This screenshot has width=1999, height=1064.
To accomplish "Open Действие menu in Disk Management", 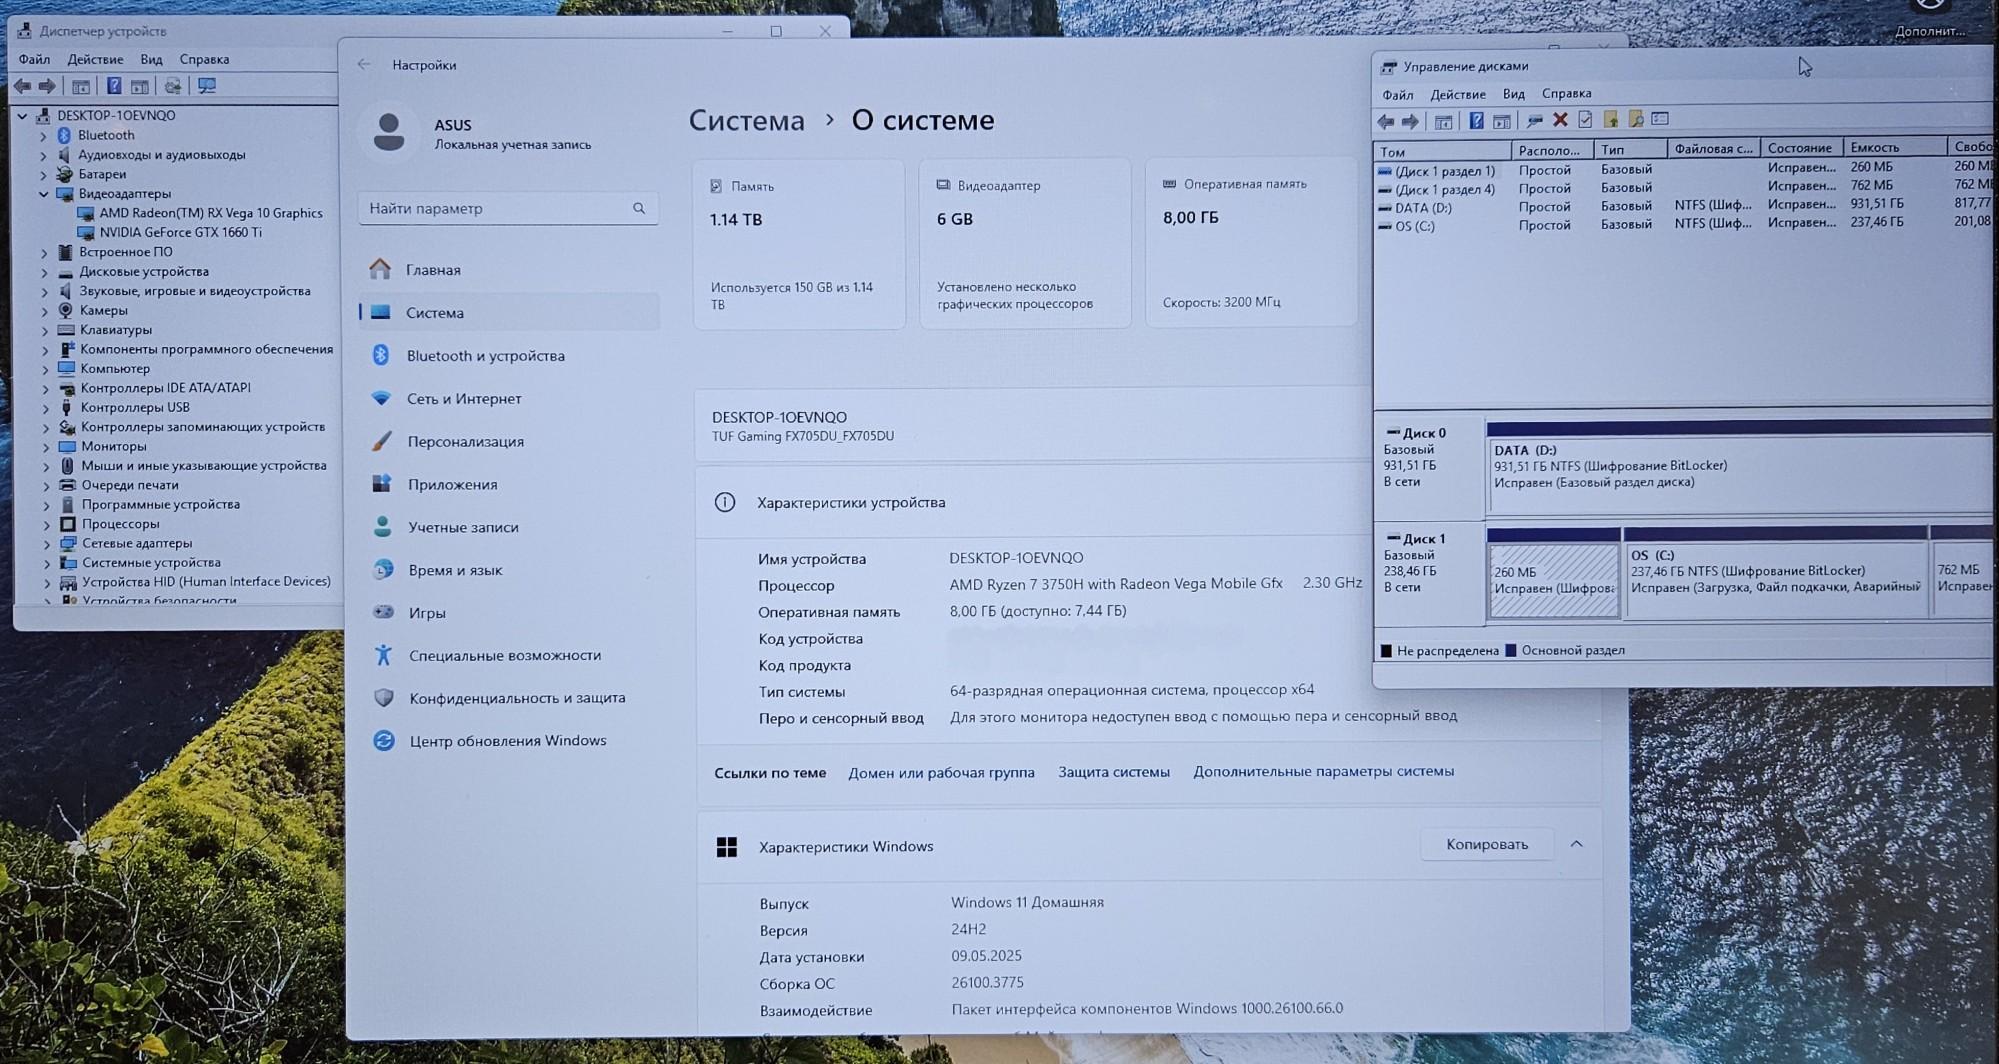I will [1458, 94].
